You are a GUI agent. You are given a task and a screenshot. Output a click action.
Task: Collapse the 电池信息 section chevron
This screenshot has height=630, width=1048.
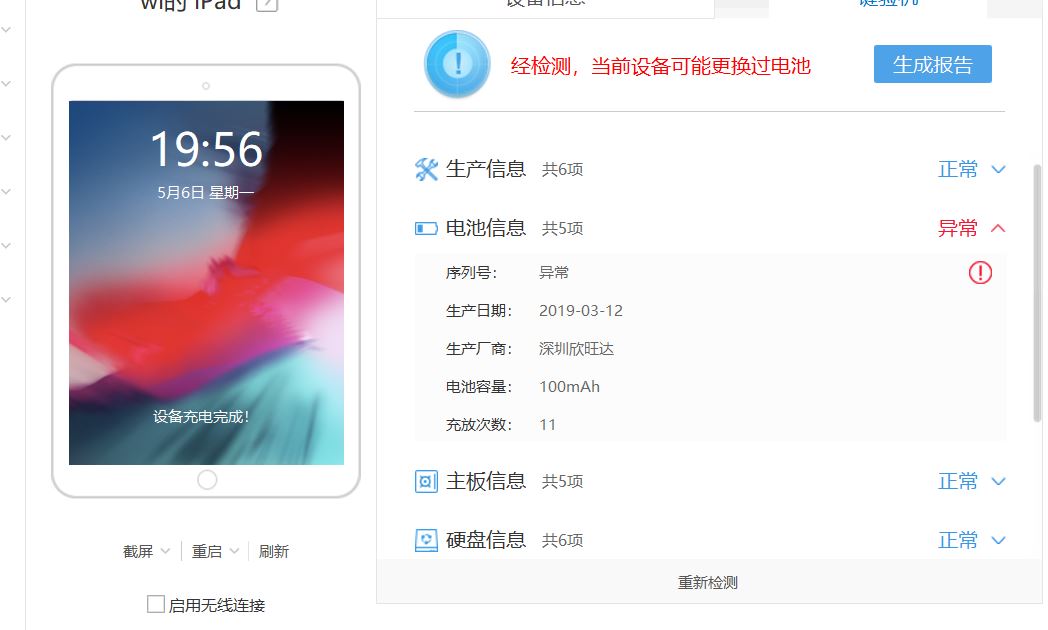point(999,228)
